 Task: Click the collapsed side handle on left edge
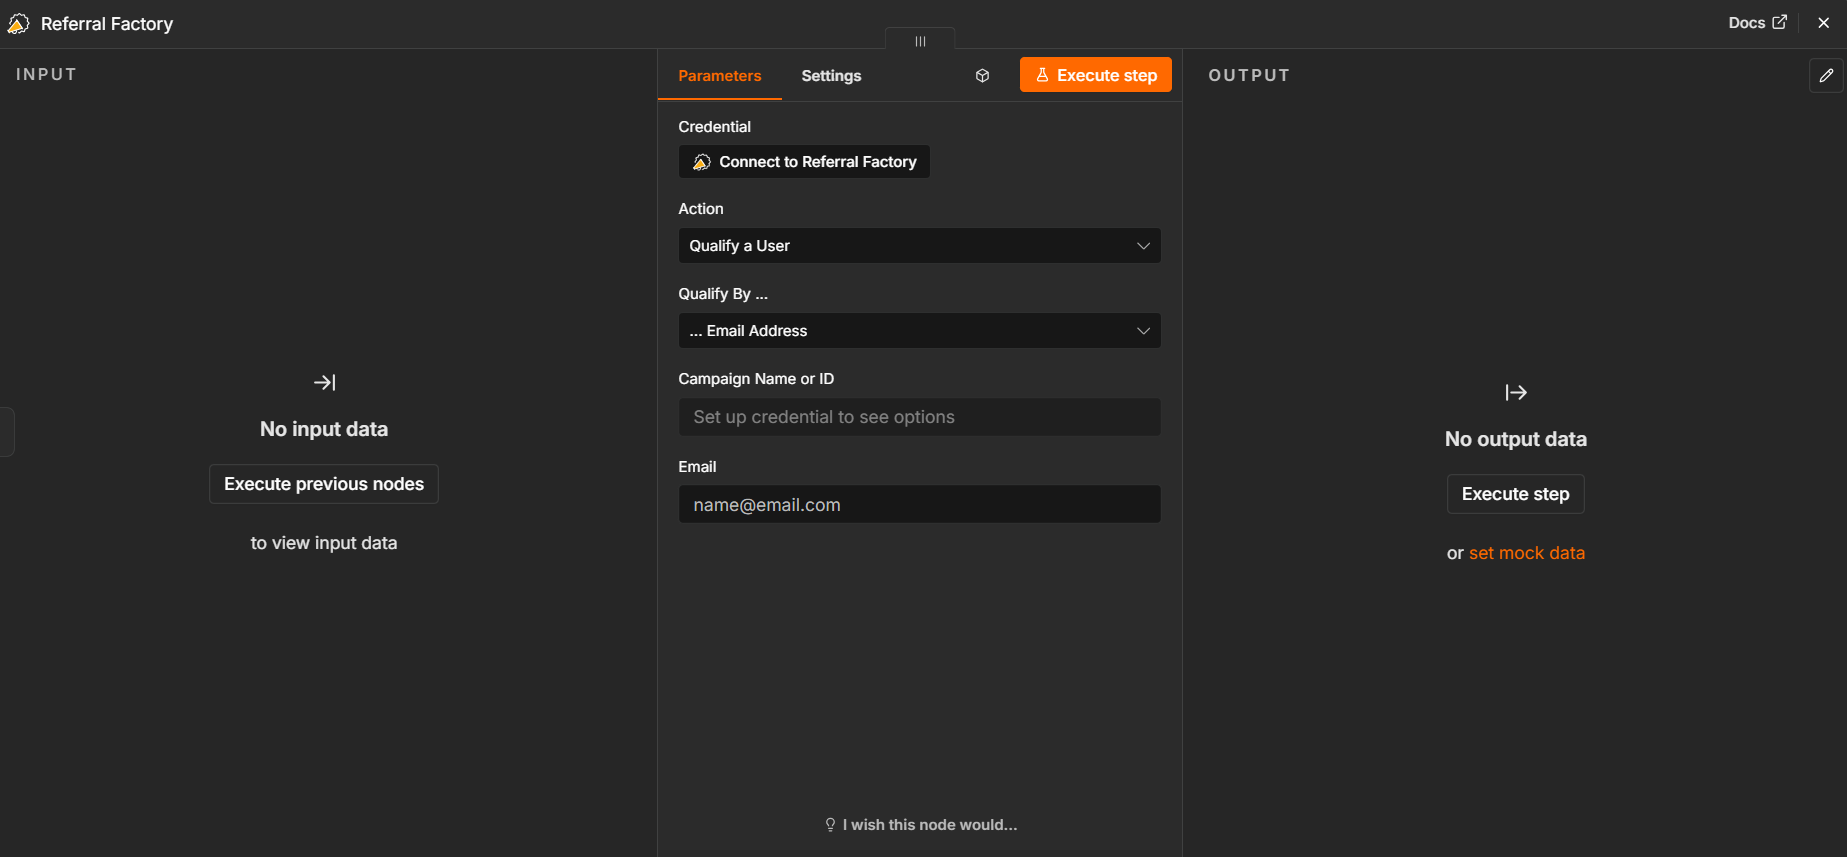[6, 432]
